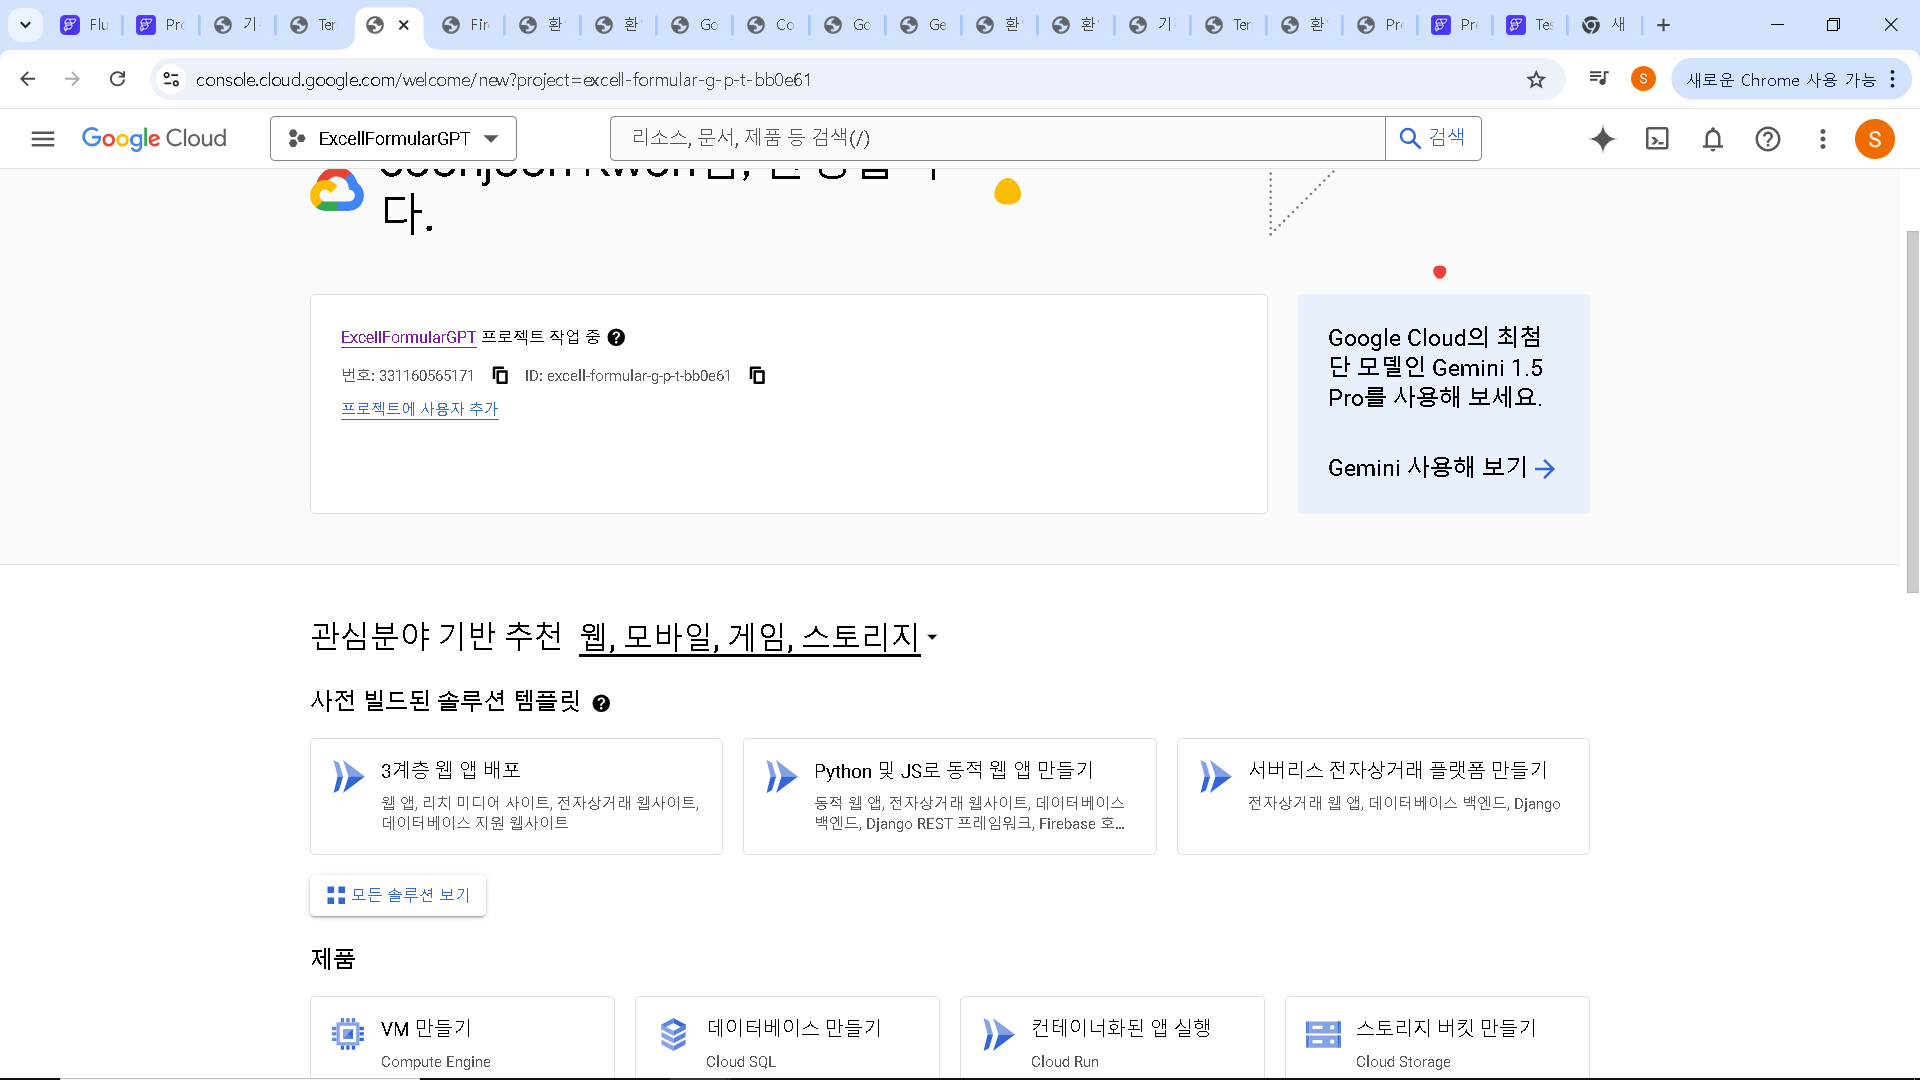Click the Chrome profile avatar S
This screenshot has width=1920, height=1080.
click(1643, 79)
